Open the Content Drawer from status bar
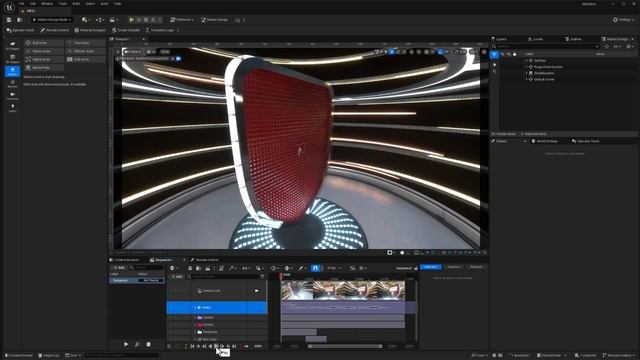640x360 pixels. 18,356
